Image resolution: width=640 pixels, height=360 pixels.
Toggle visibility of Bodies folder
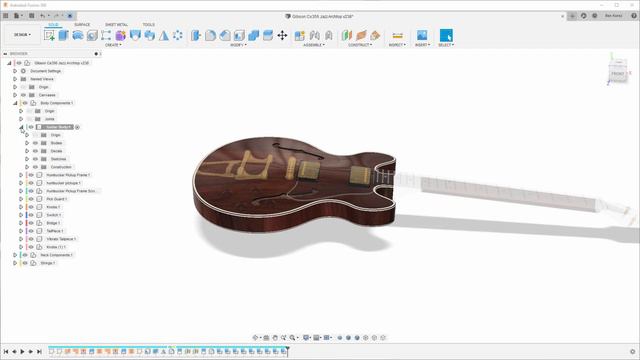click(x=36, y=143)
